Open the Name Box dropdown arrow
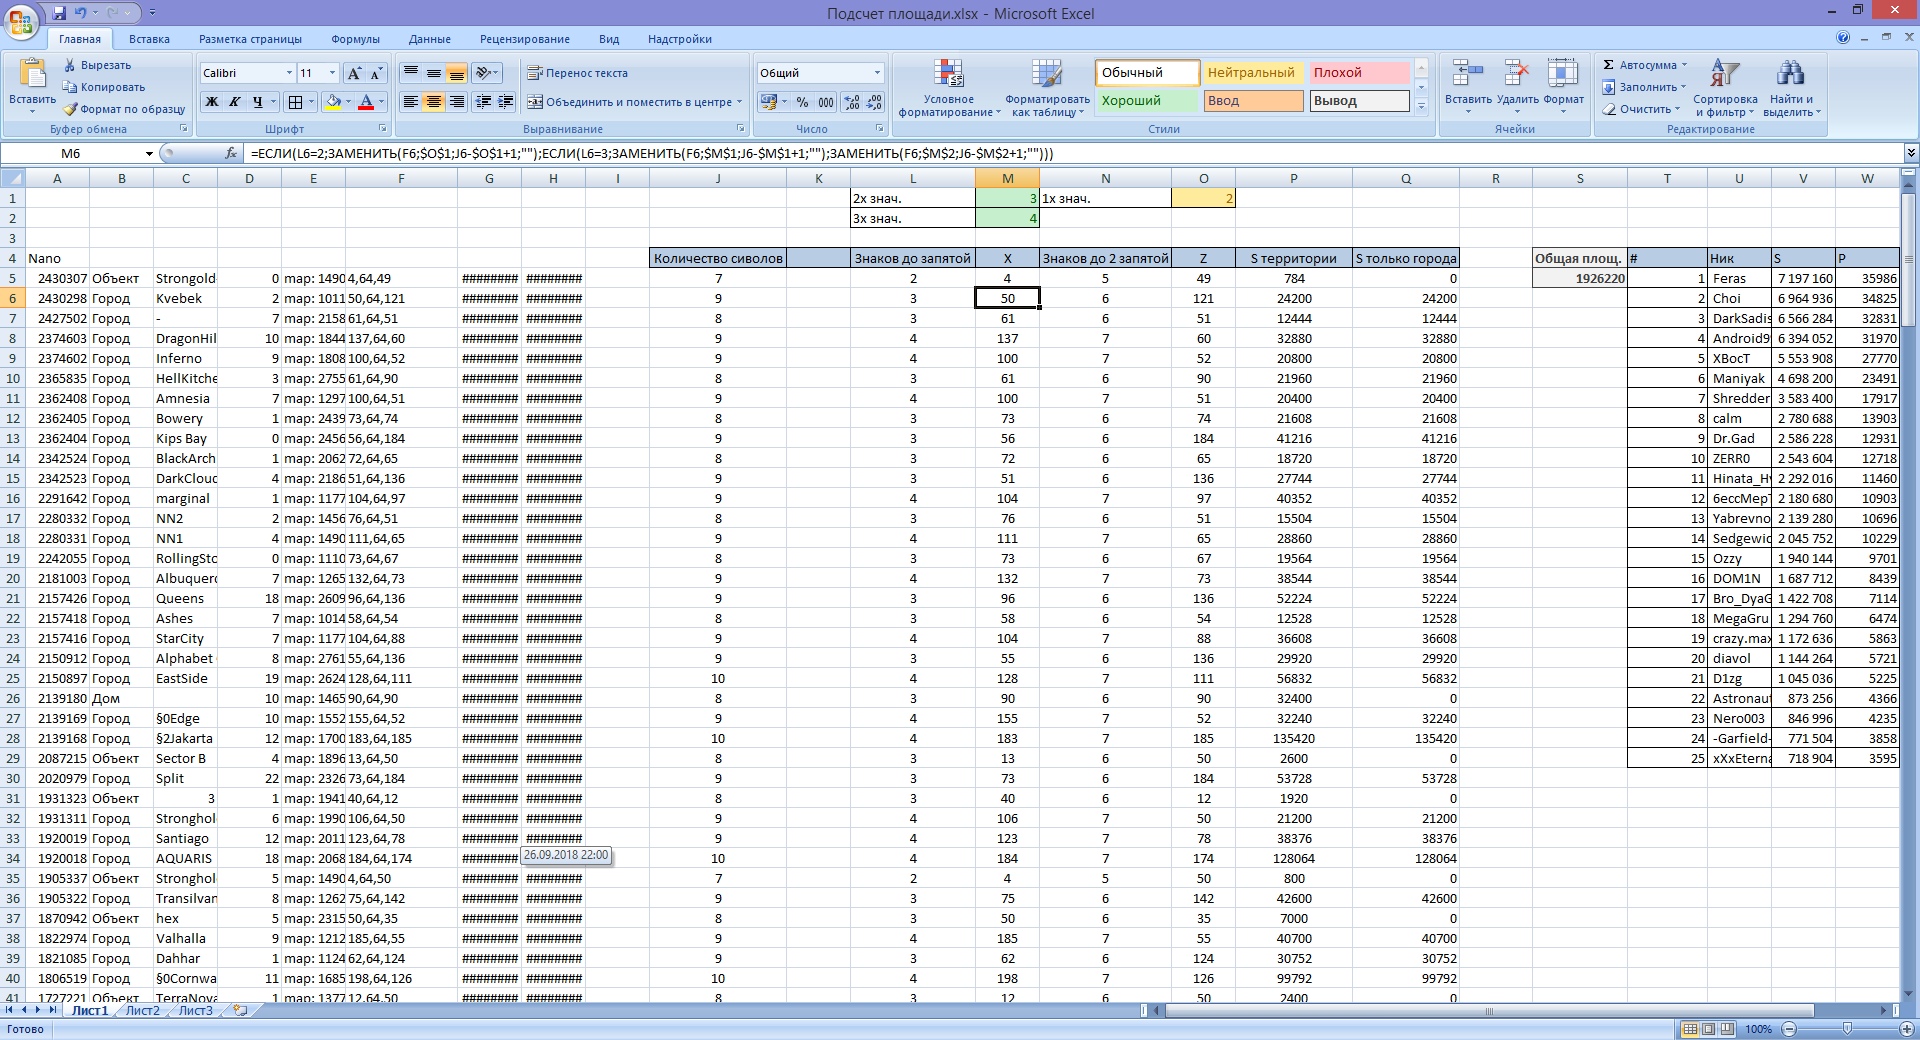 149,154
